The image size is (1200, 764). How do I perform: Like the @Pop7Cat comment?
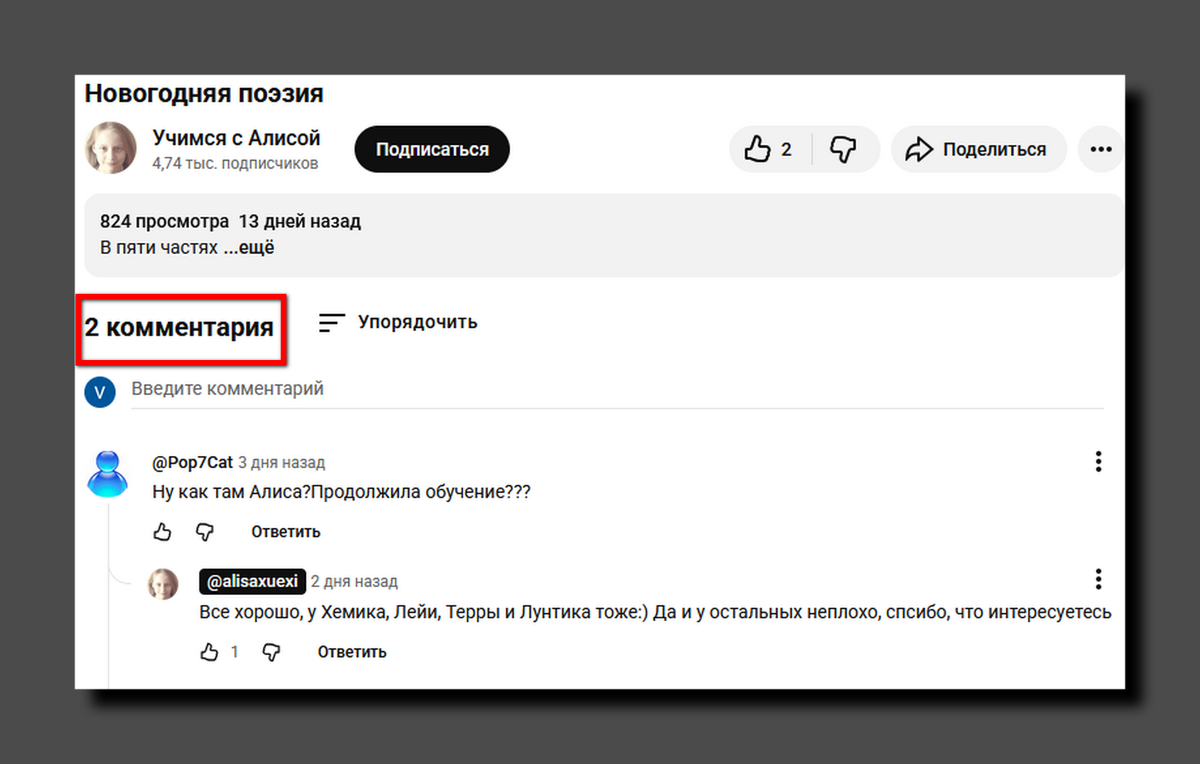coord(163,532)
